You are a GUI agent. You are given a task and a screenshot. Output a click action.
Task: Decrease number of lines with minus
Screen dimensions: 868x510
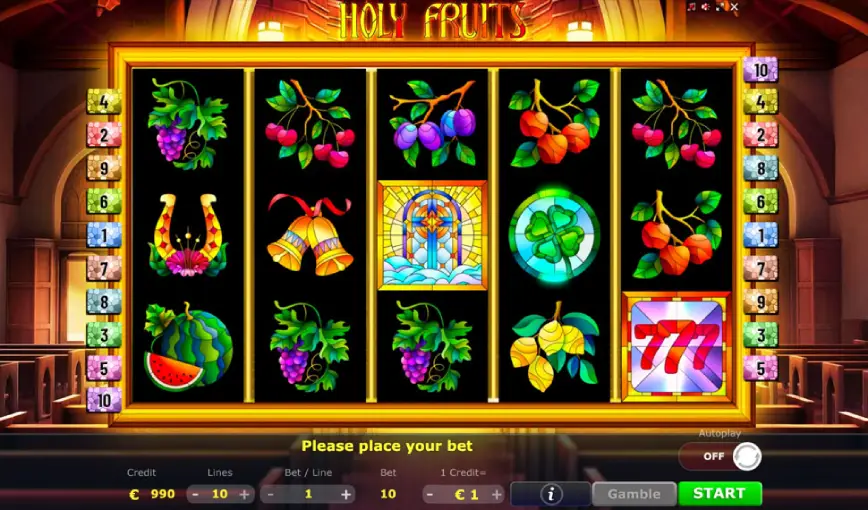pos(196,494)
